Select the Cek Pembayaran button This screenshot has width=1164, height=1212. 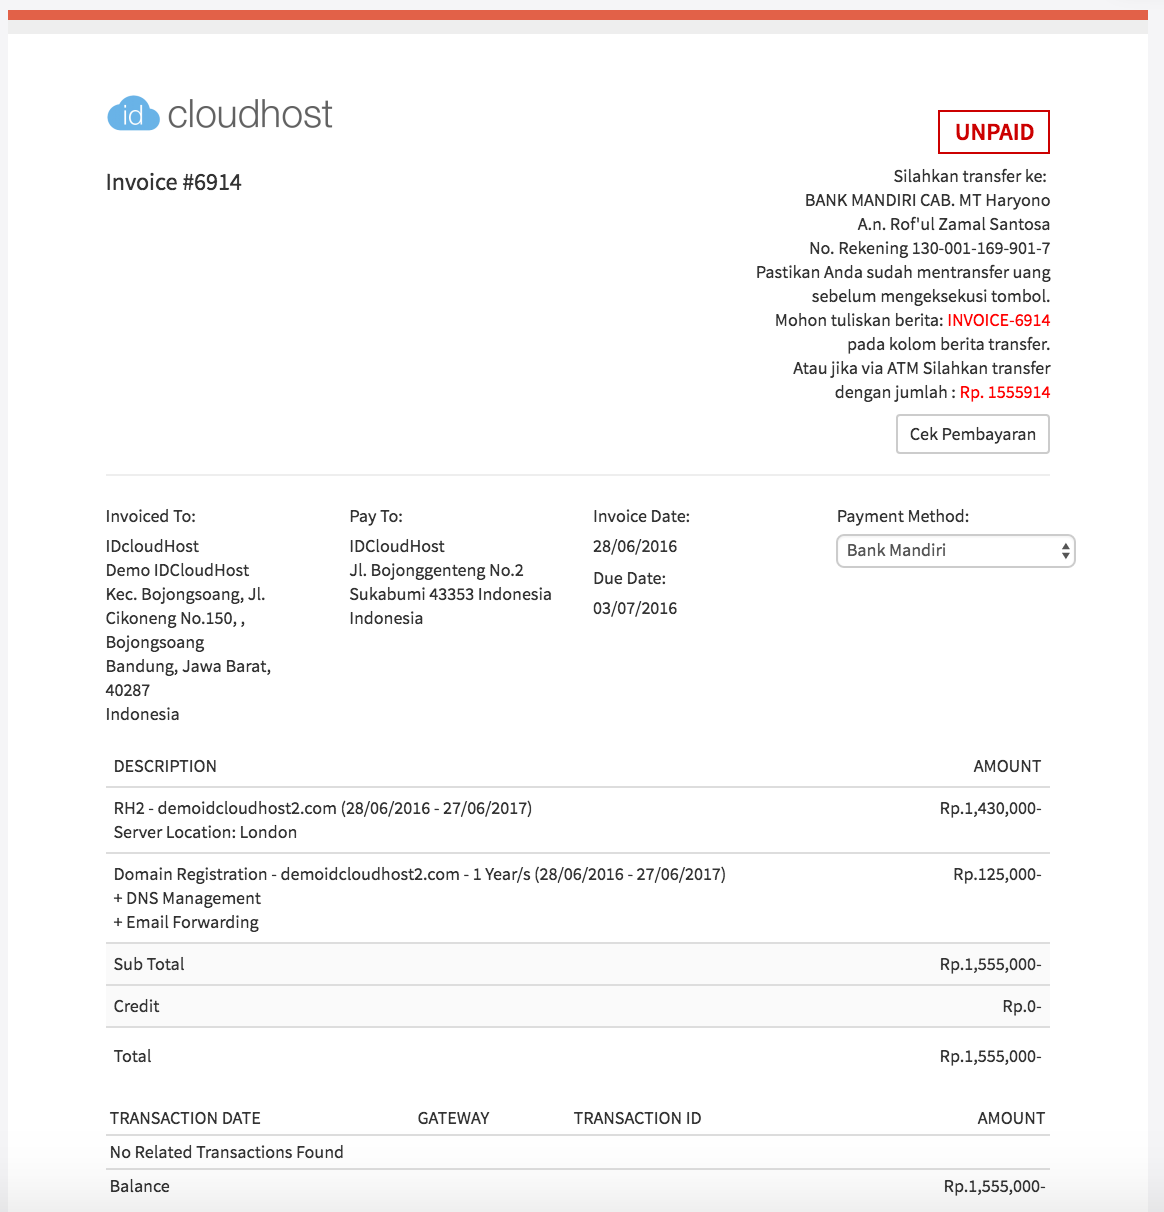pyautogui.click(x=971, y=434)
